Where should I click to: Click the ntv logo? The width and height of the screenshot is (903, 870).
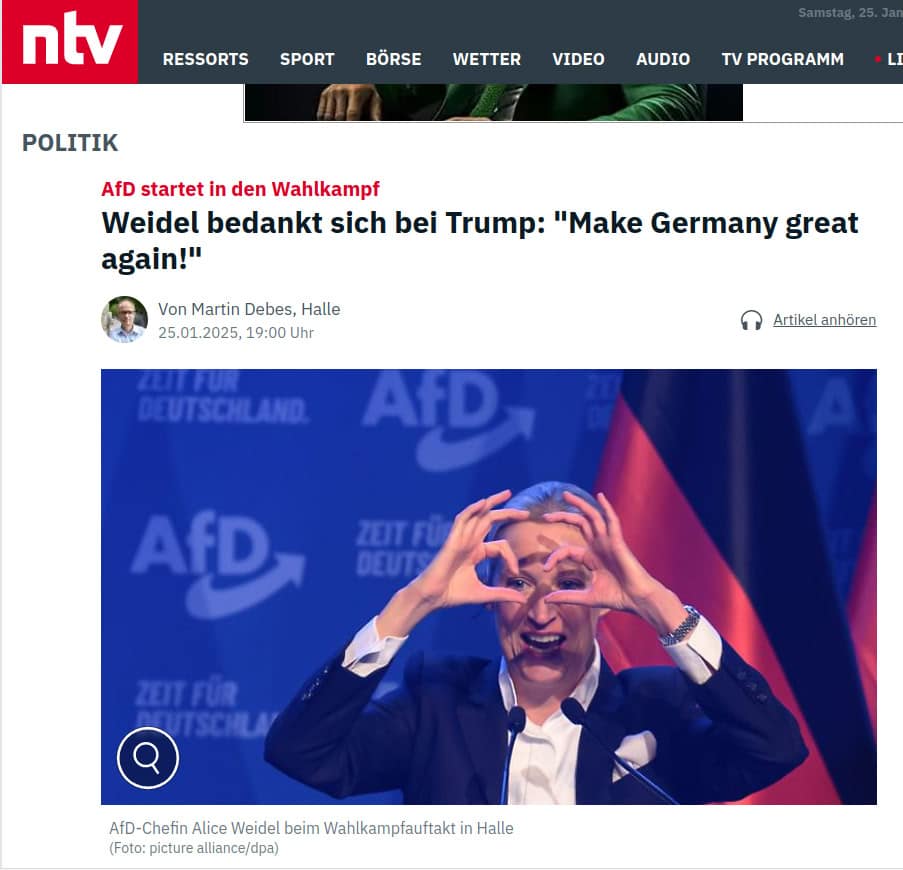(70, 41)
